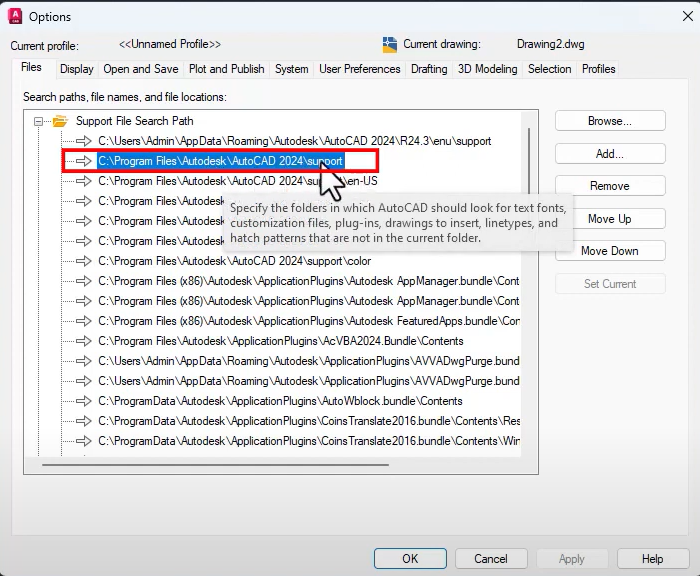Click the Cancel button

point(491,559)
